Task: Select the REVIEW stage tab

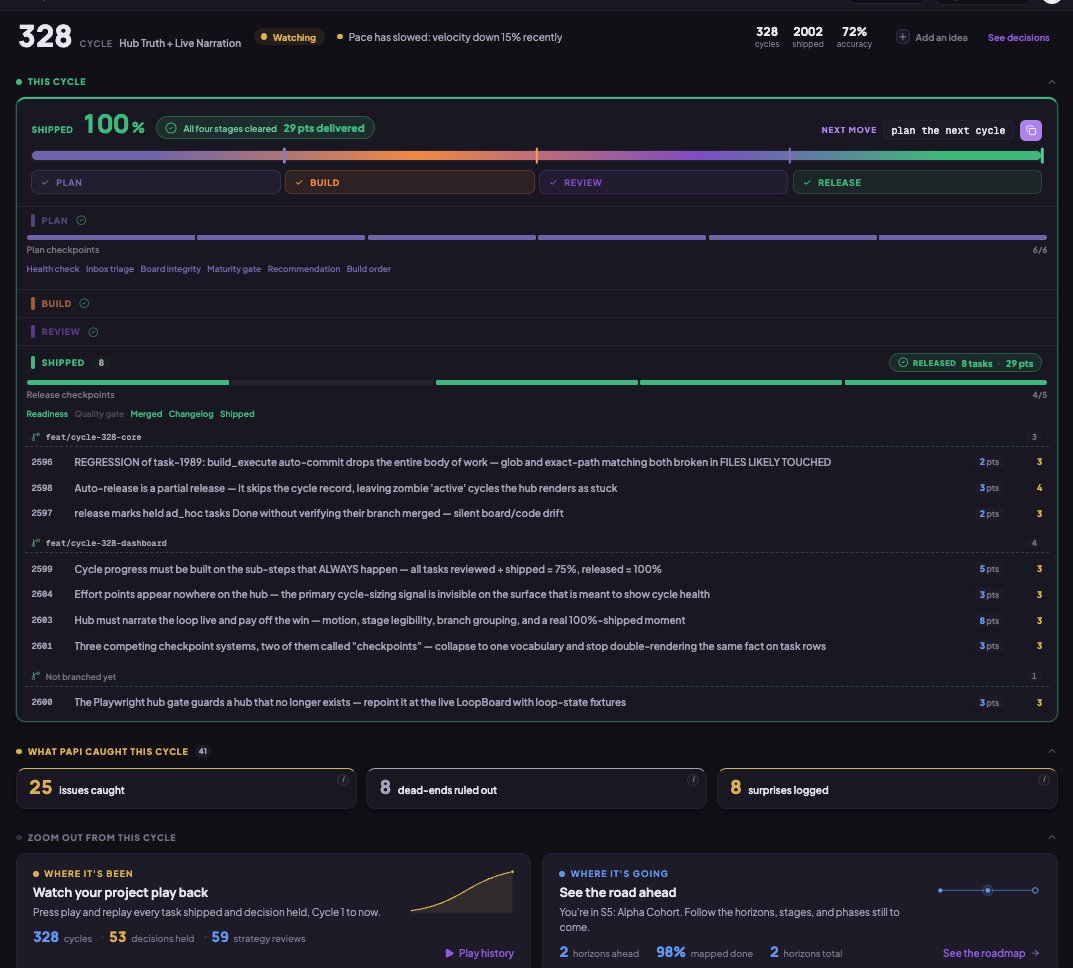Action: click(663, 183)
